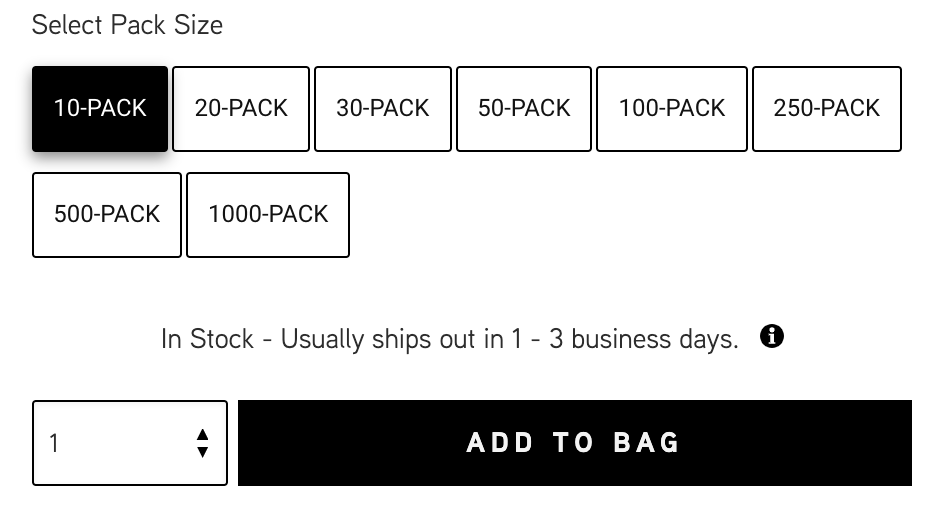This screenshot has width=942, height=506.
Task: Select the 500-PACK option
Action: (x=107, y=215)
